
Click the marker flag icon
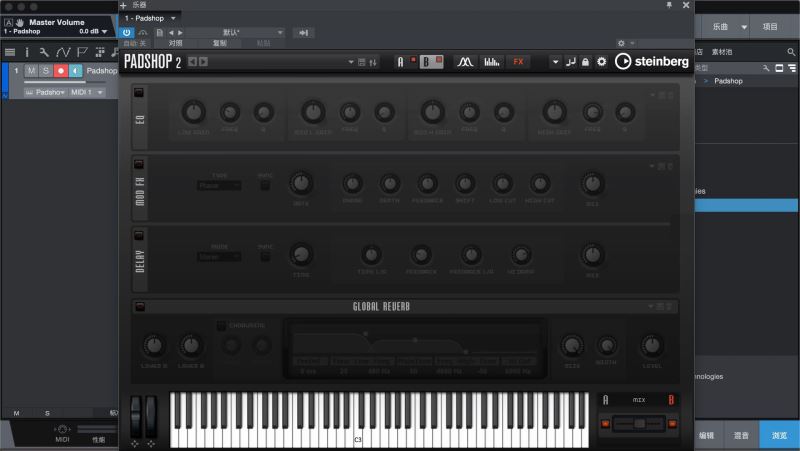[x=82, y=52]
